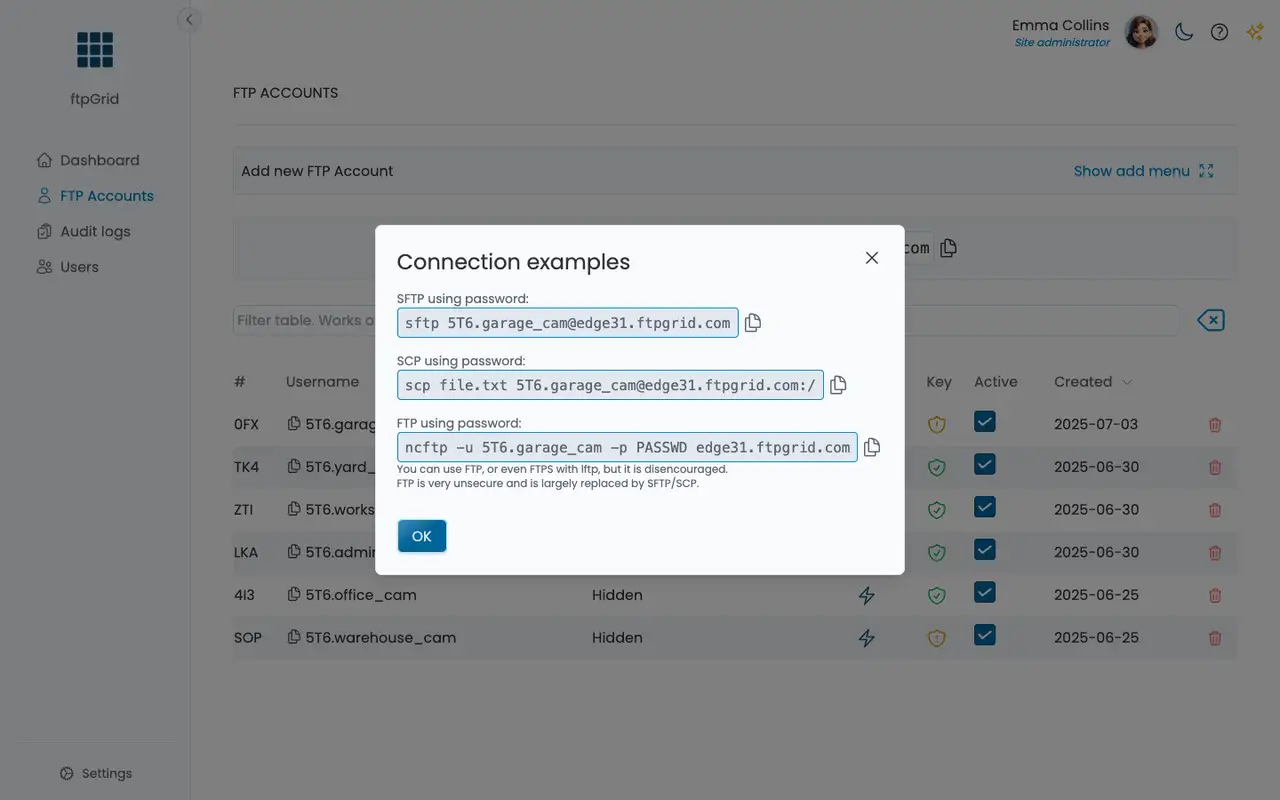Uncheck Active for 5T6.warehouse_cam row
Viewport: 1280px width, 800px height.
pos(985,635)
